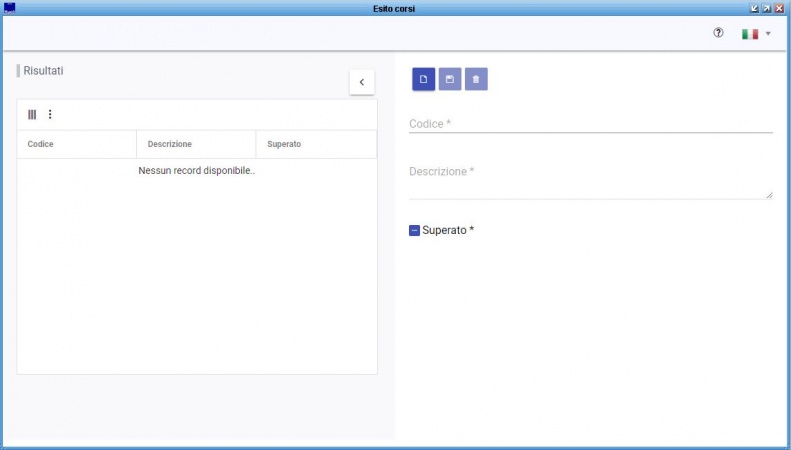791x450 pixels.
Task: Focus the Codice input field
Action: 591,124
